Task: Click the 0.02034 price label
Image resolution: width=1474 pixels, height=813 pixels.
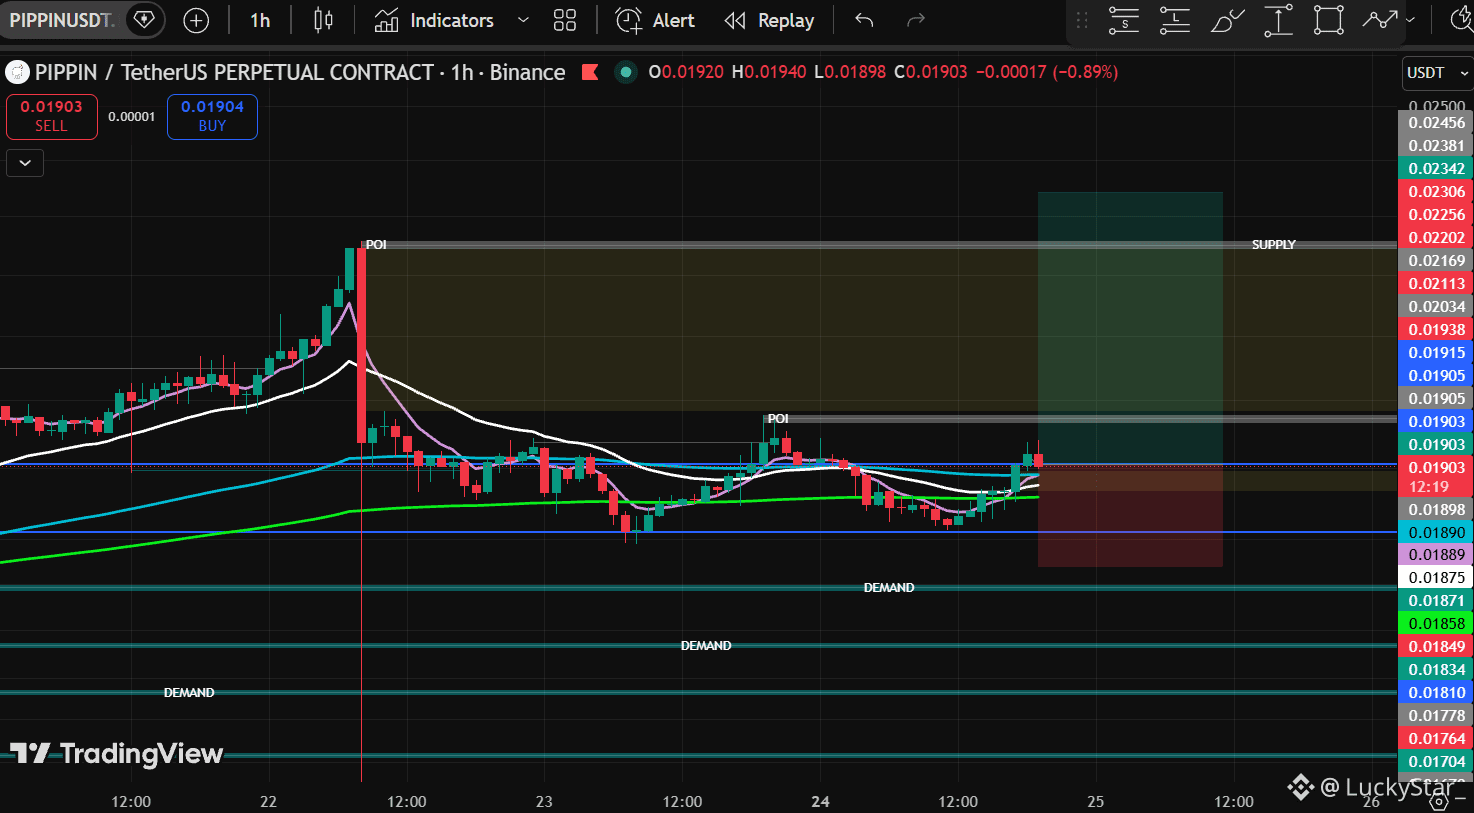Action: click(1436, 307)
